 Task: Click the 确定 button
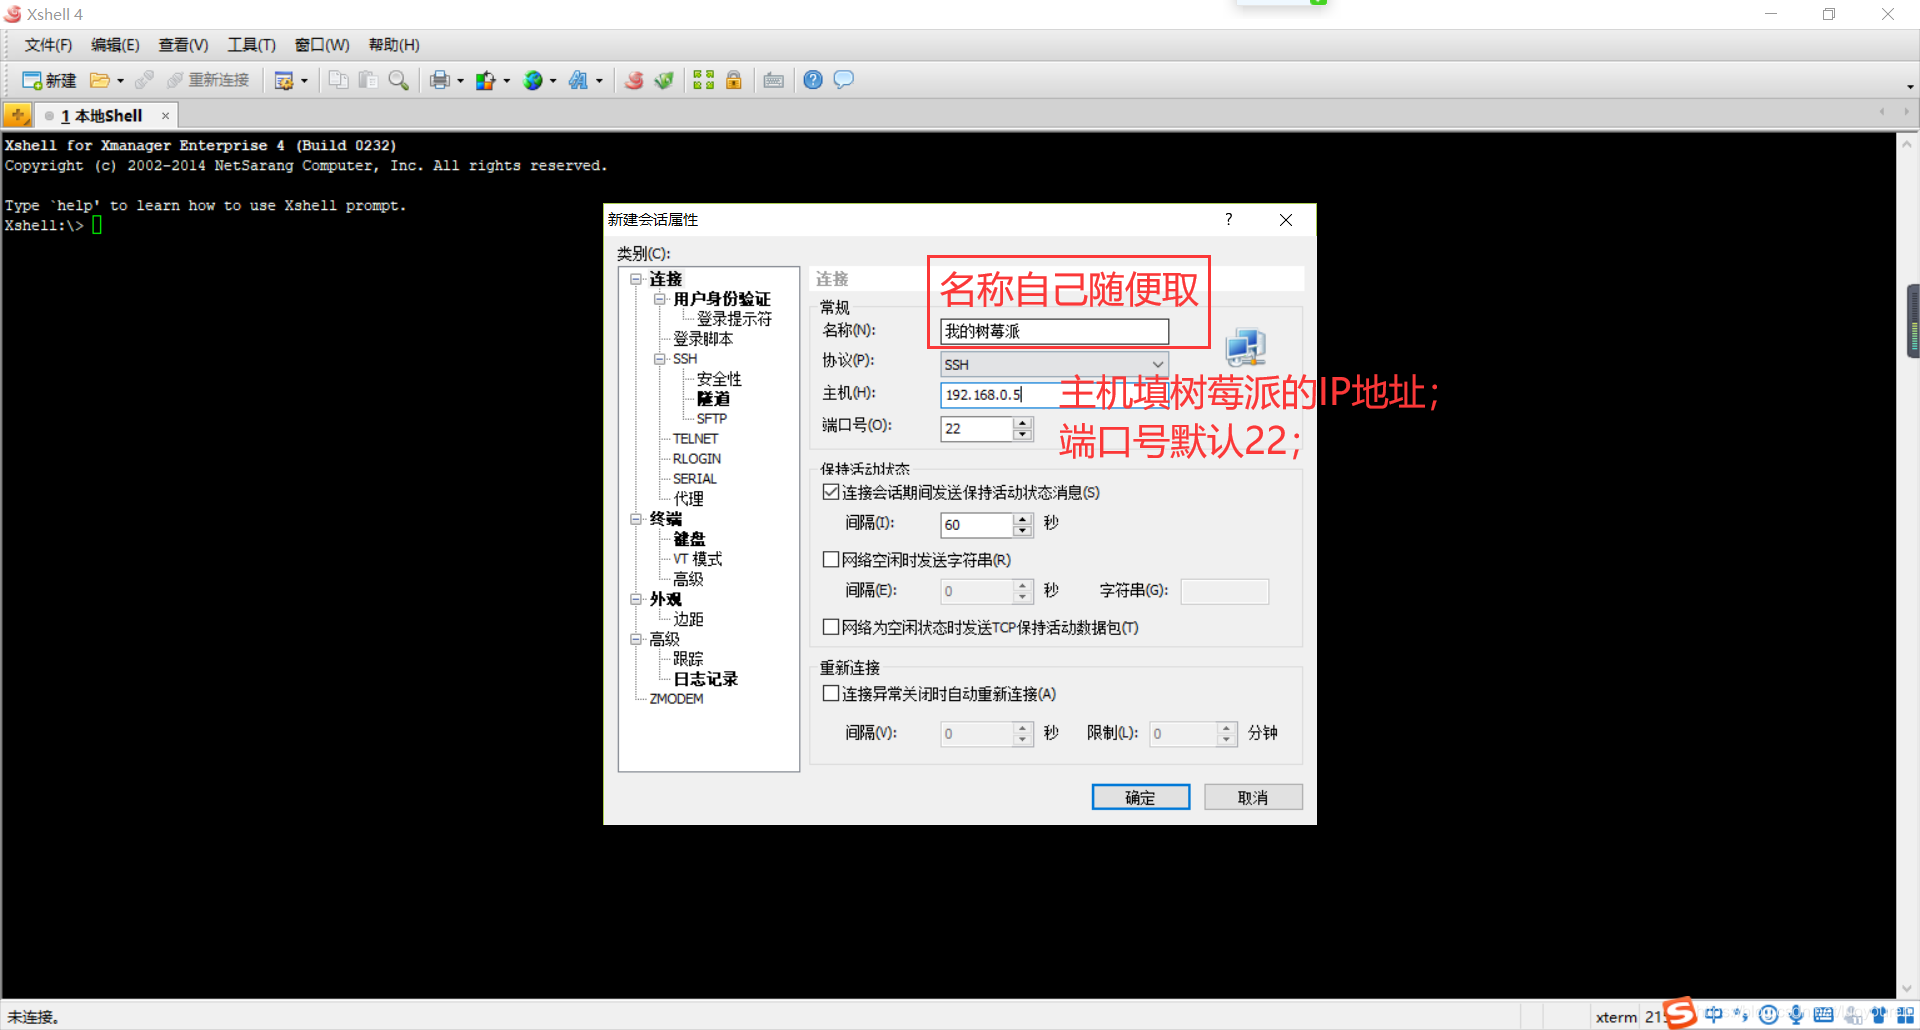pos(1140,797)
